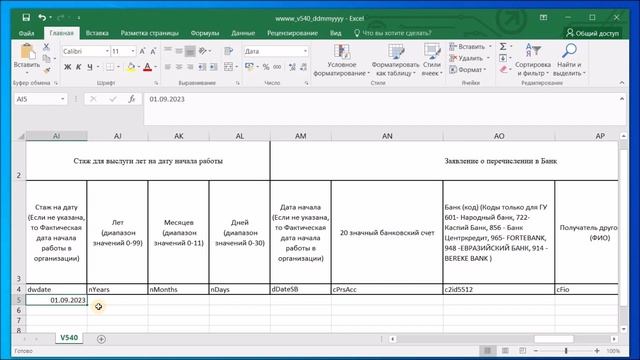Open the cell borders button

click(x=110, y=67)
